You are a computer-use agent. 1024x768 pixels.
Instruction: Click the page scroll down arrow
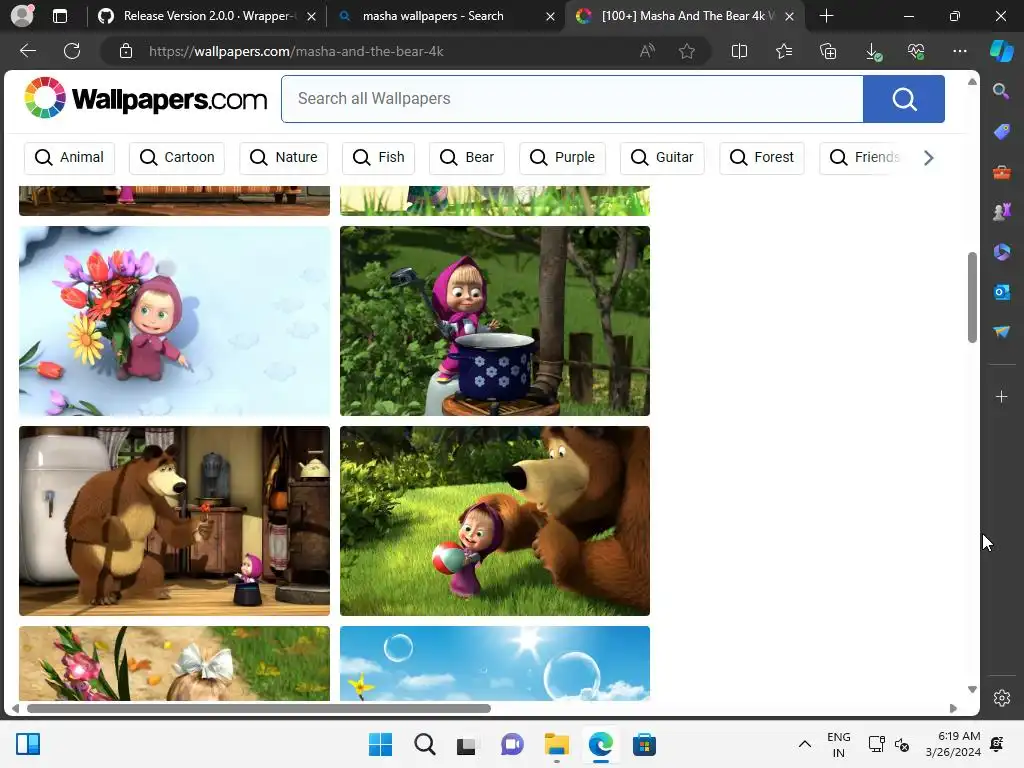(x=972, y=690)
